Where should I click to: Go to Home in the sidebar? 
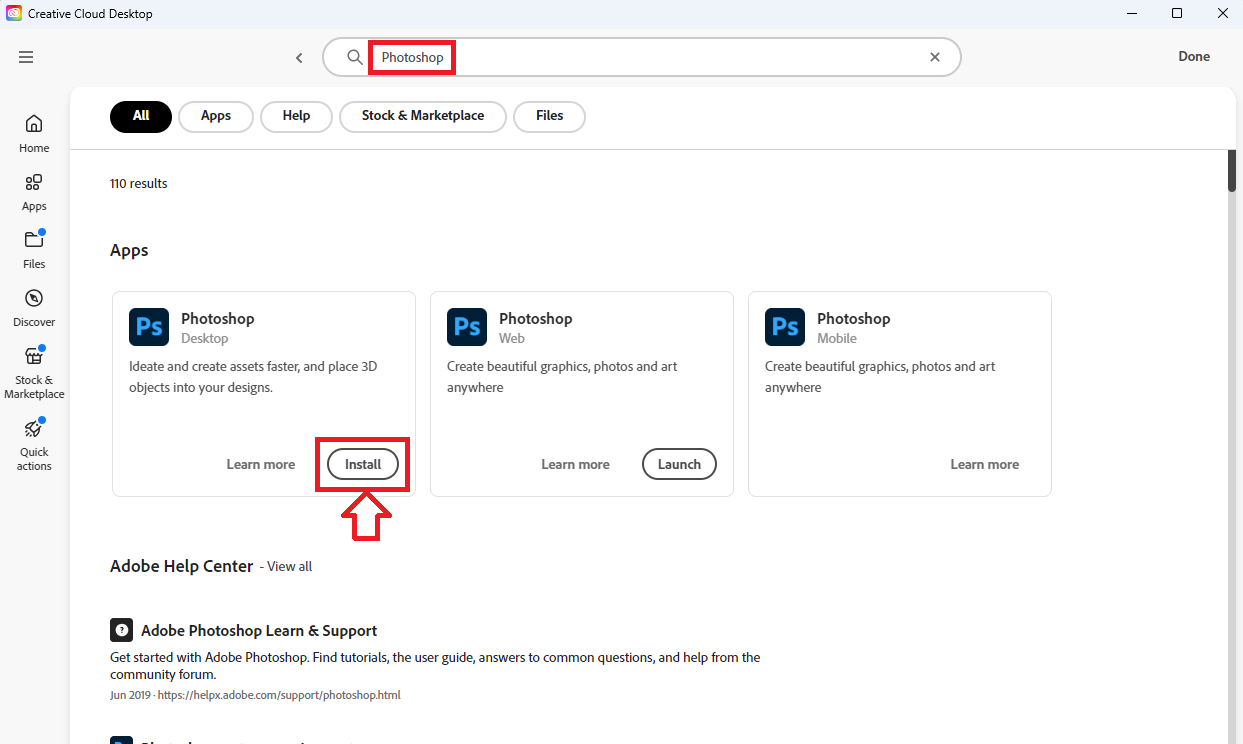tap(34, 124)
